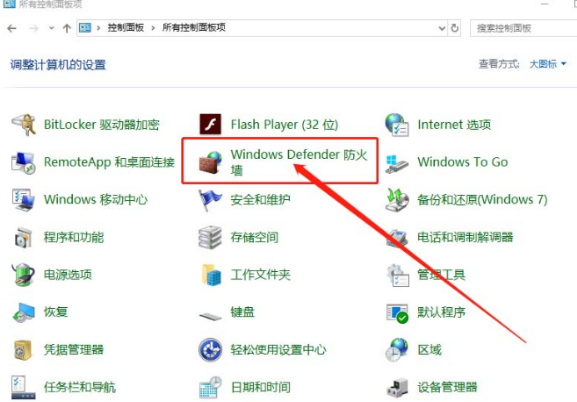This screenshot has width=577, height=402.
Task: Click the back navigation arrow
Action: pyautogui.click(x=12, y=28)
